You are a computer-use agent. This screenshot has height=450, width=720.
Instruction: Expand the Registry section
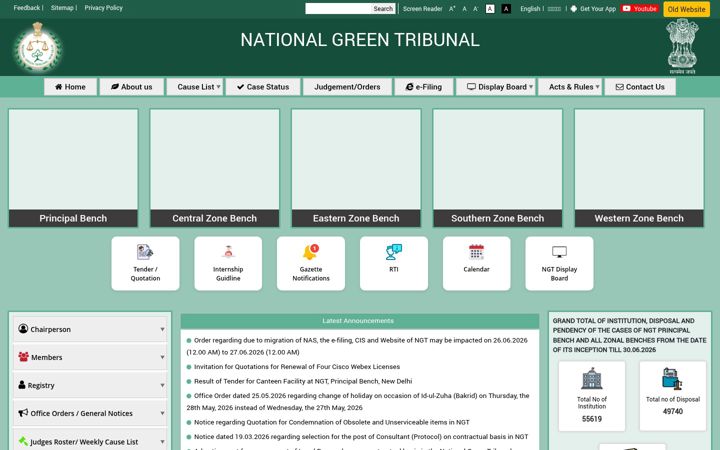pos(90,385)
